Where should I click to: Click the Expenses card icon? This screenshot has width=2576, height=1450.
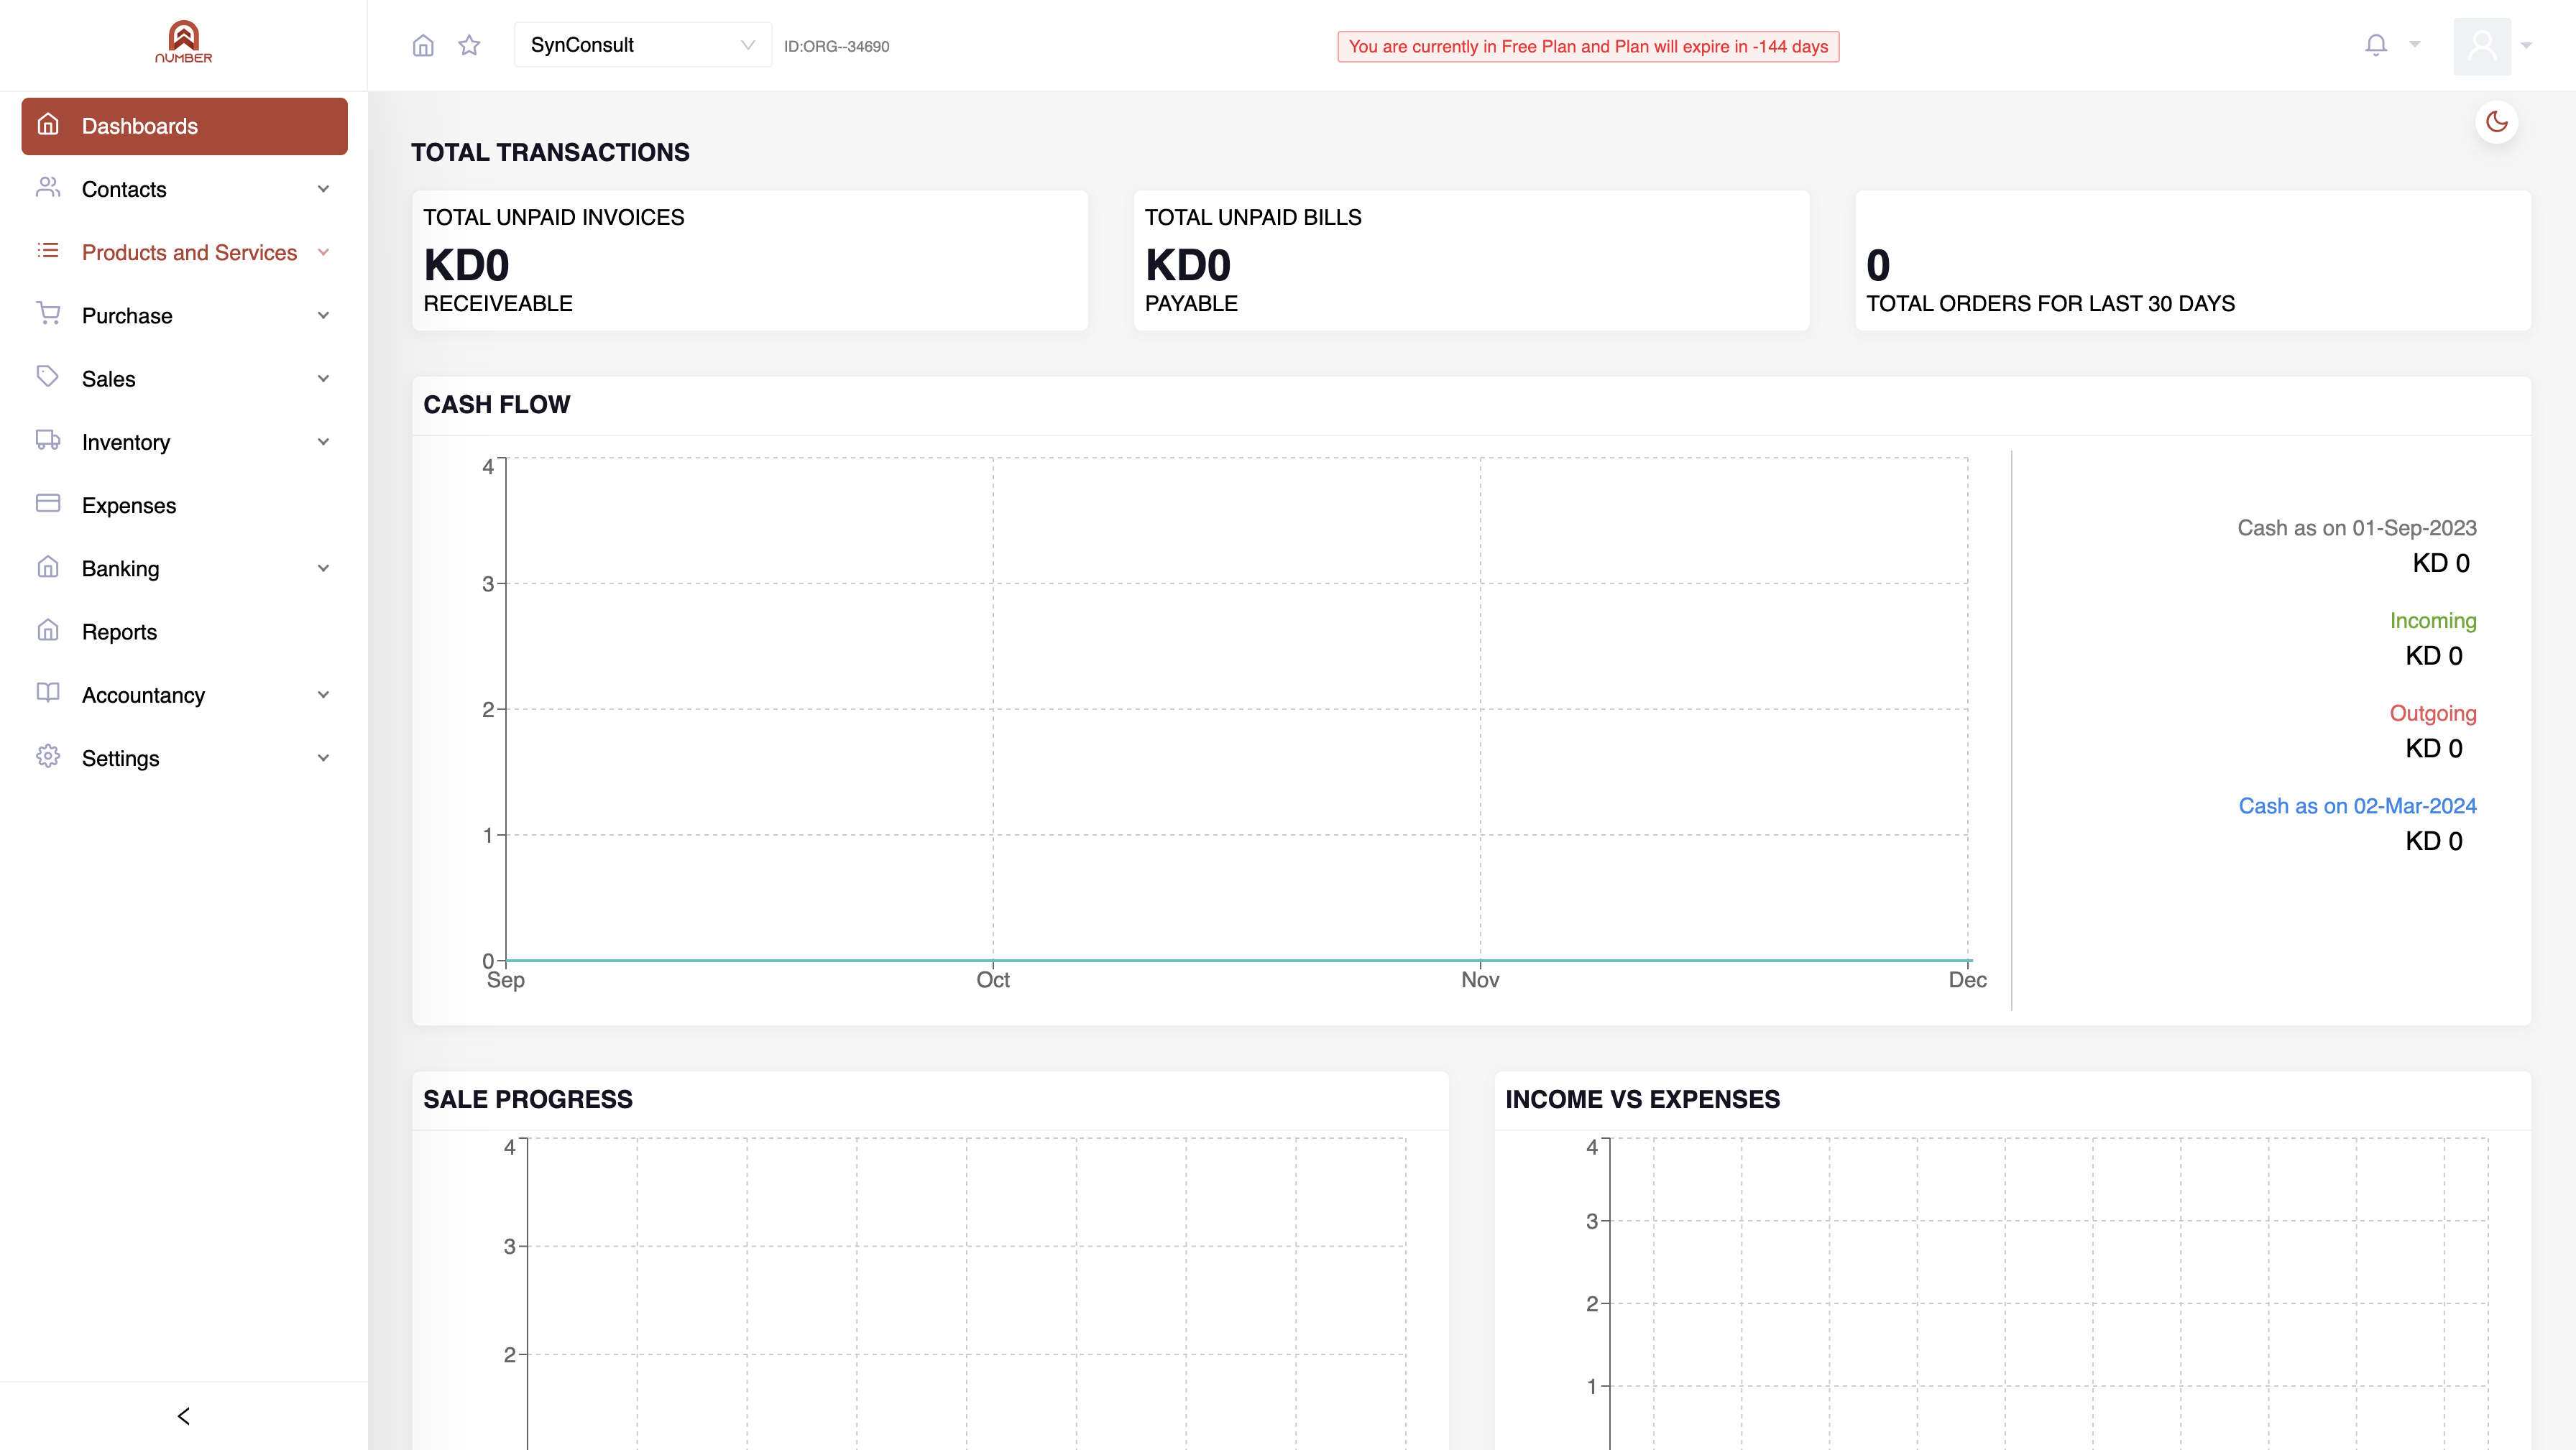[48, 504]
